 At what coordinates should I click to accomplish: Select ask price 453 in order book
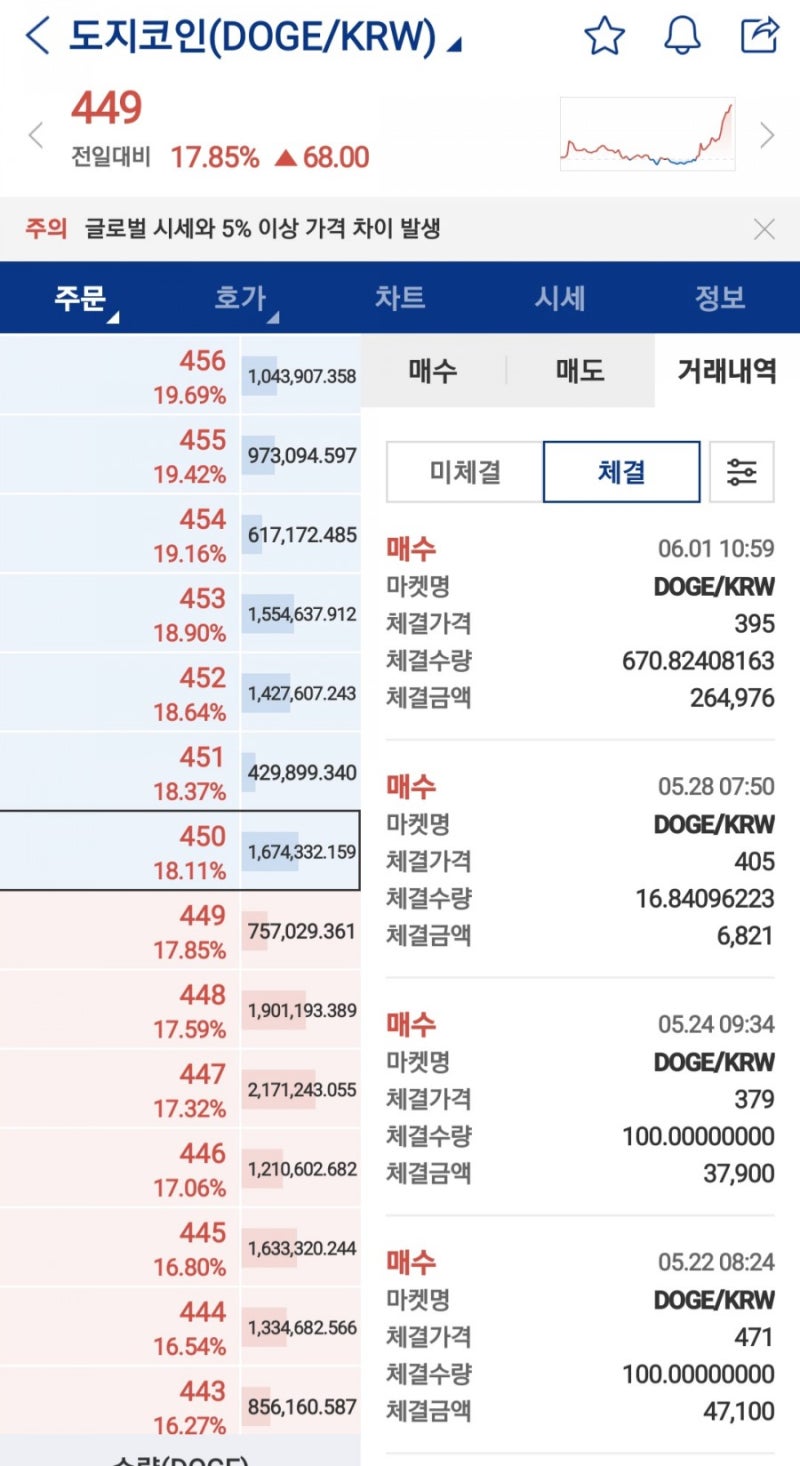(120, 613)
